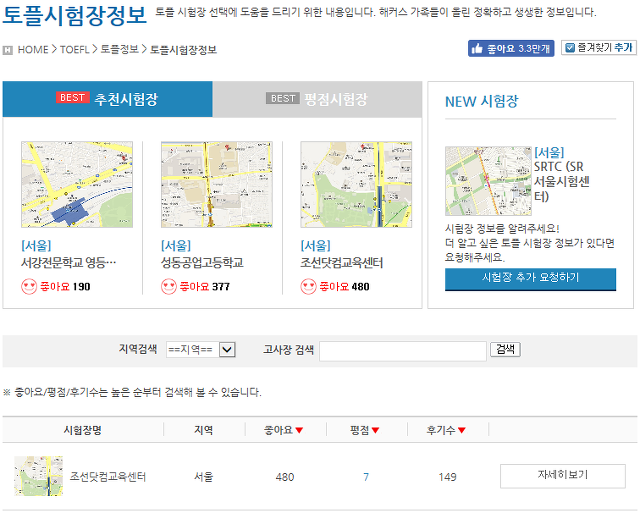
Task: Open the SRTC new test center map thumbnail
Action: [x=488, y=181]
